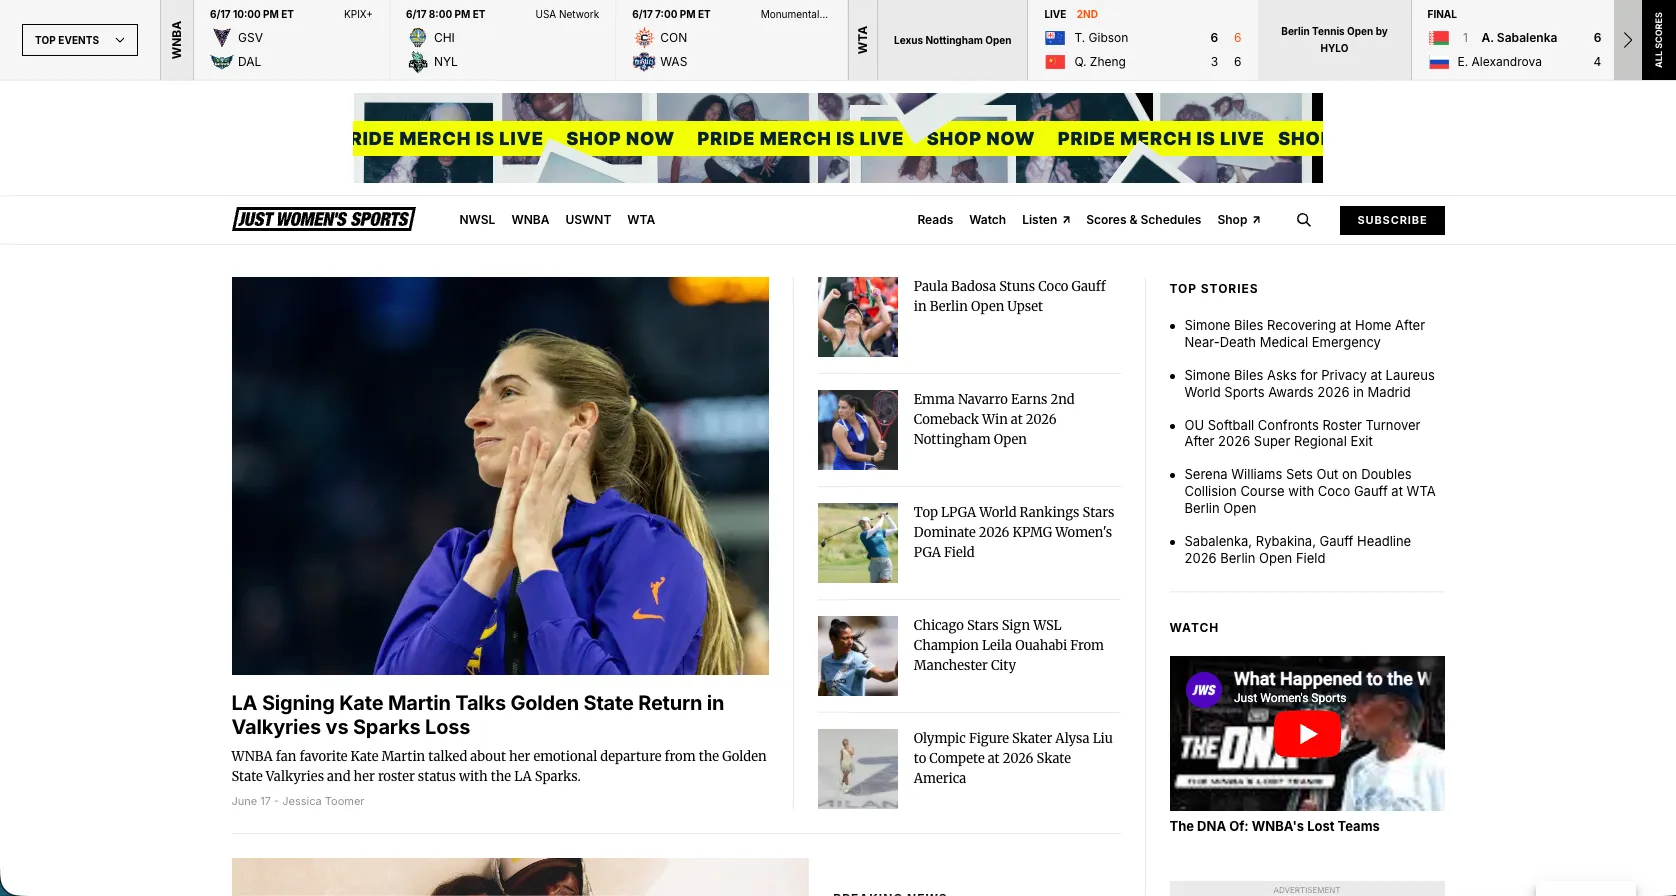Open Simone Biles Asks for Privacy story

(x=1309, y=384)
